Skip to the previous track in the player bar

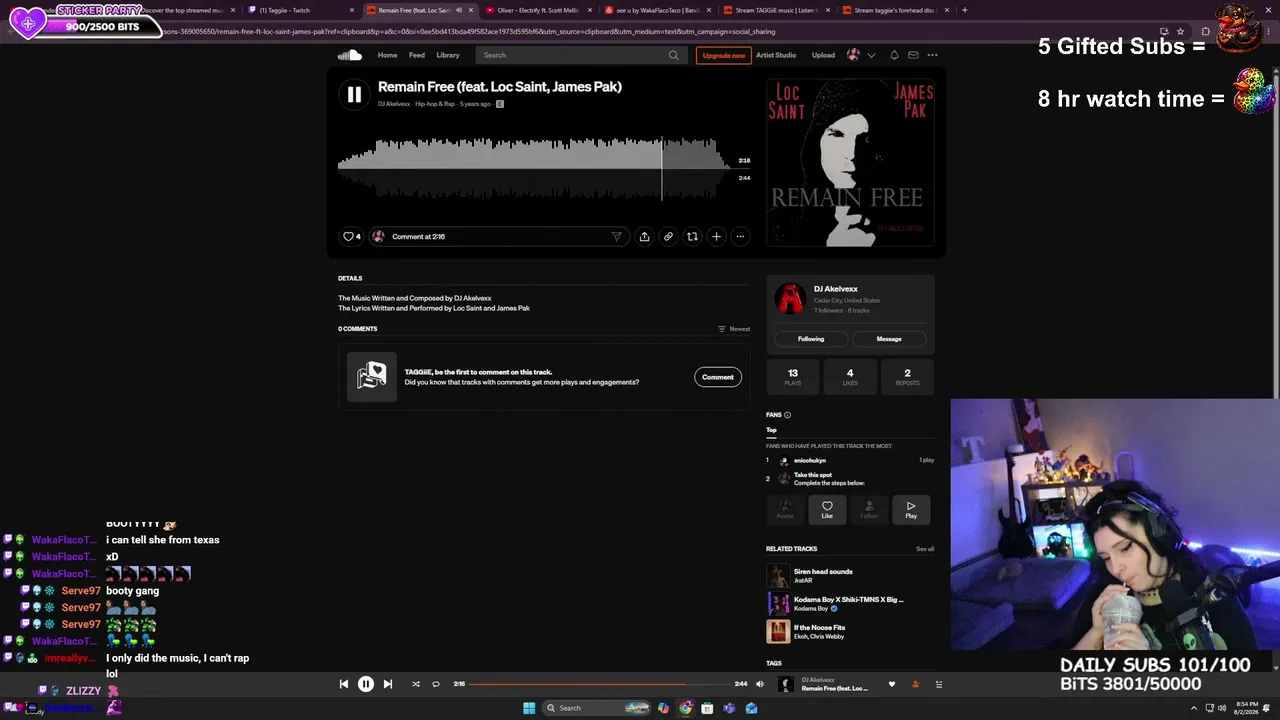(344, 684)
